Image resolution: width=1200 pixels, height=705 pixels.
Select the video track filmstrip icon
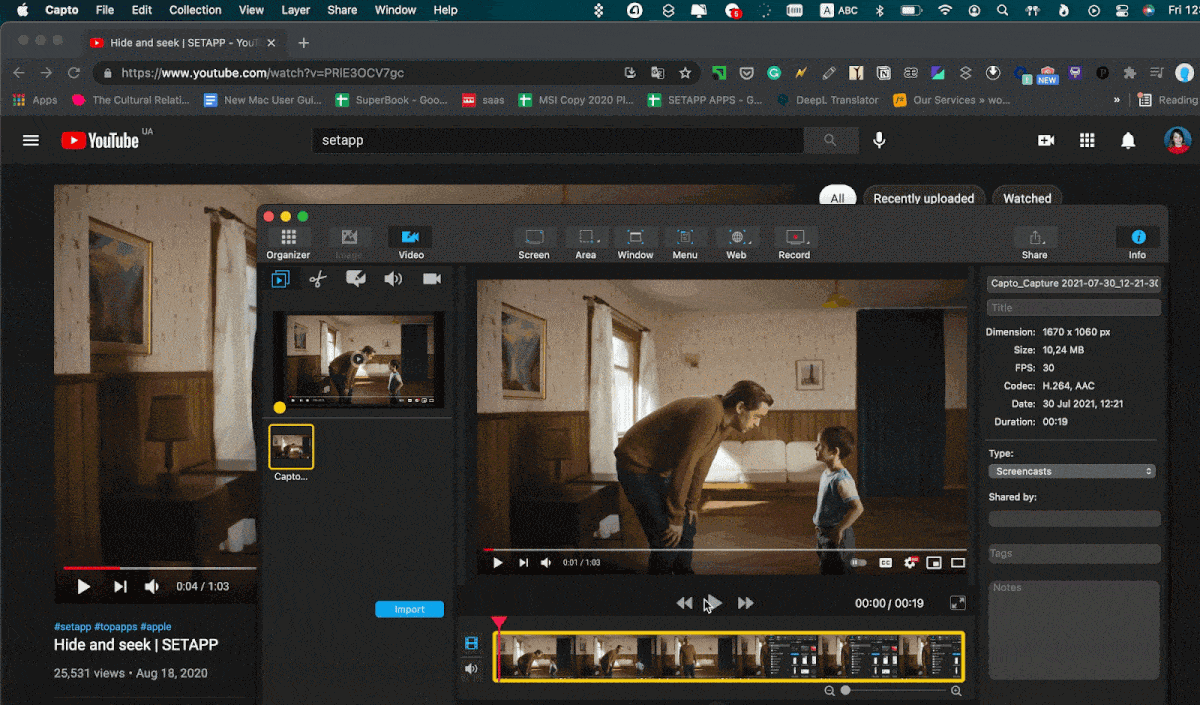471,643
